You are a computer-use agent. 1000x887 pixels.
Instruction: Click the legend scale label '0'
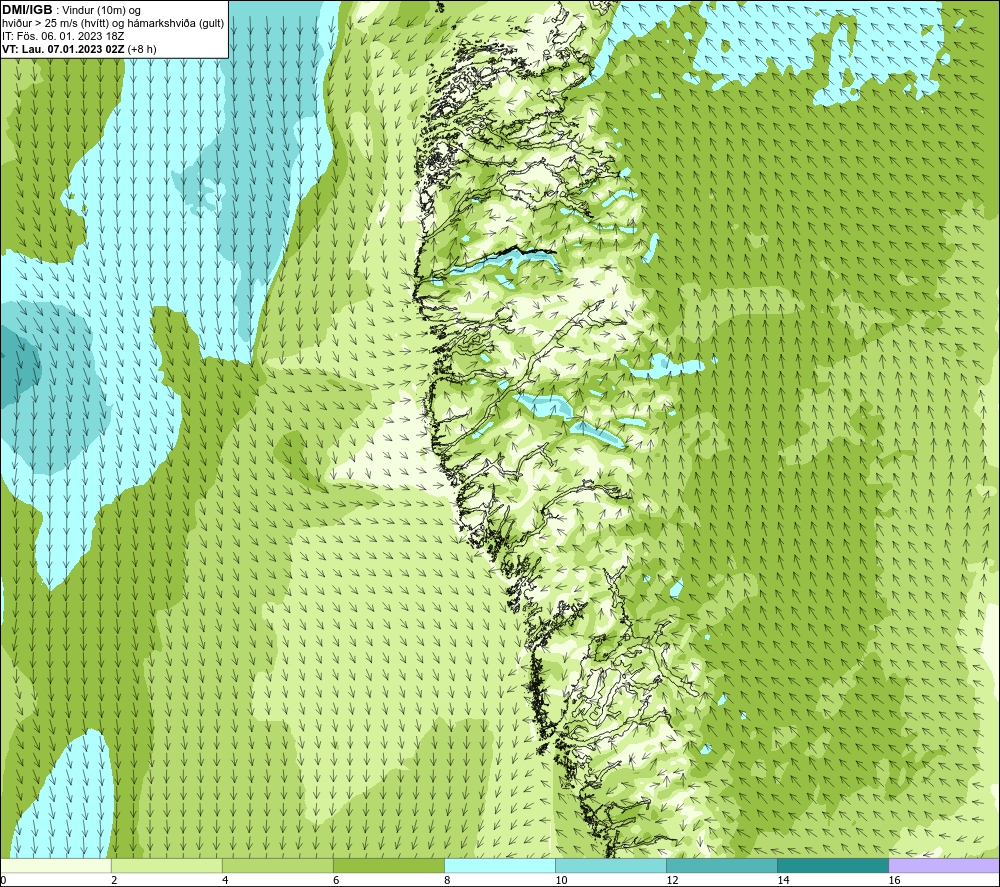pyautogui.click(x=3, y=880)
